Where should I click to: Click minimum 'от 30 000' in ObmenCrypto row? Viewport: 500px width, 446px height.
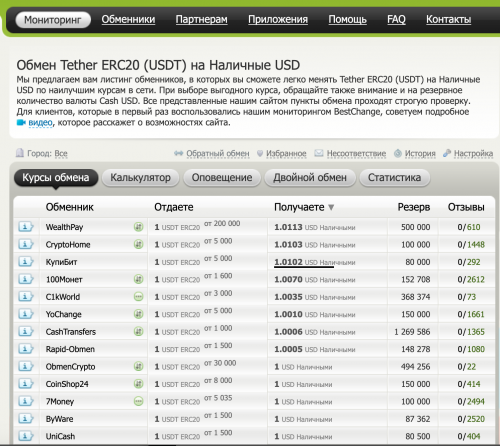point(220,363)
